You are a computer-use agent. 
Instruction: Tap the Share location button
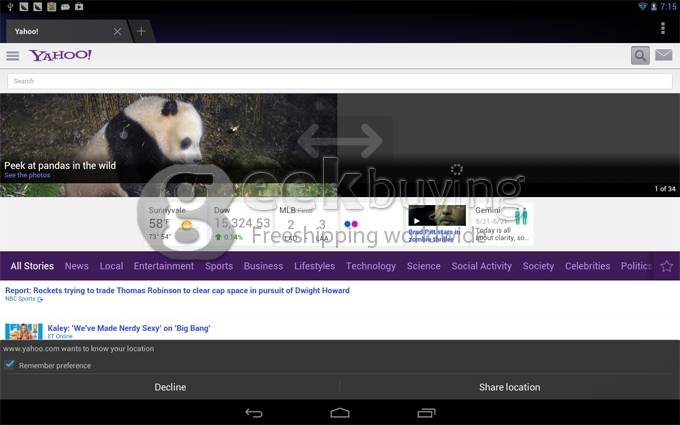click(x=509, y=387)
